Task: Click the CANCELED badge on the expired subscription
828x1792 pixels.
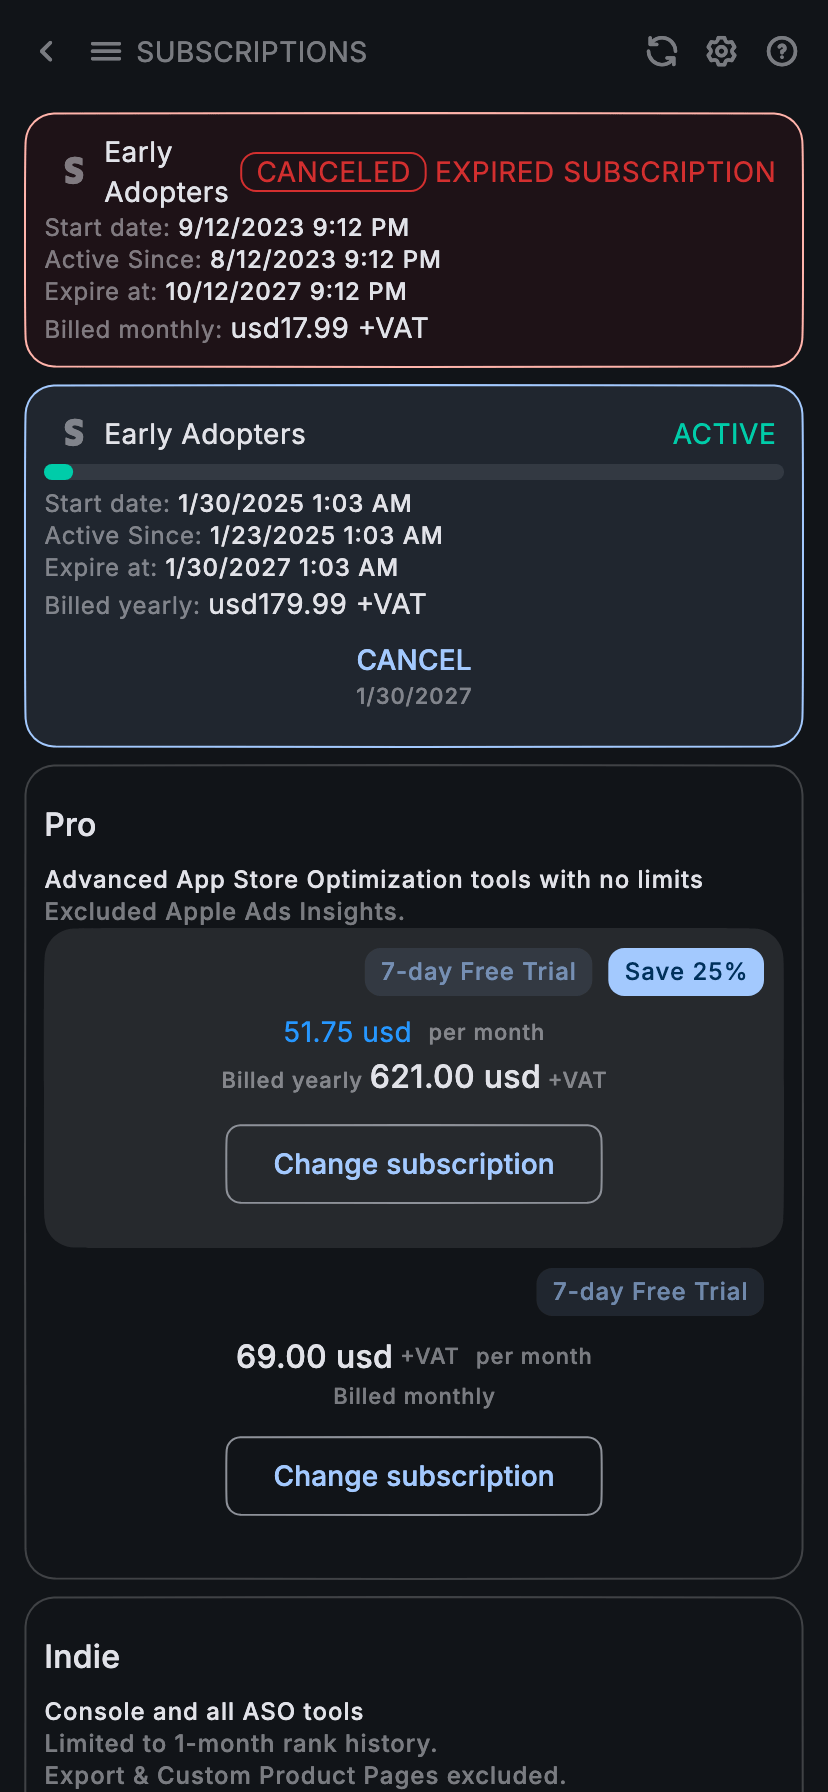Action: [333, 172]
